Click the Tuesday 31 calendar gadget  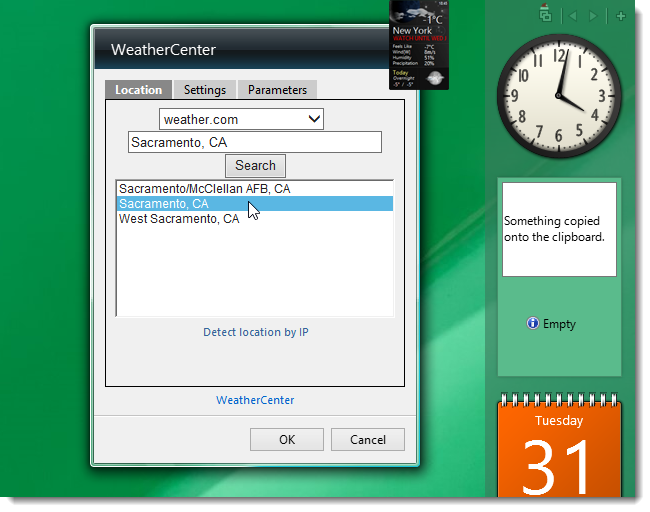click(559, 444)
